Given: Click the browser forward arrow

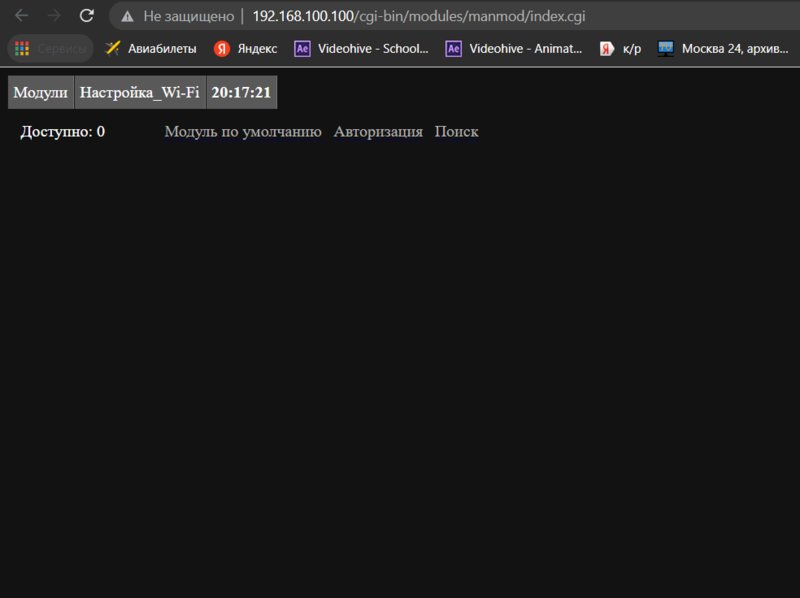Looking at the screenshot, I should [54, 16].
